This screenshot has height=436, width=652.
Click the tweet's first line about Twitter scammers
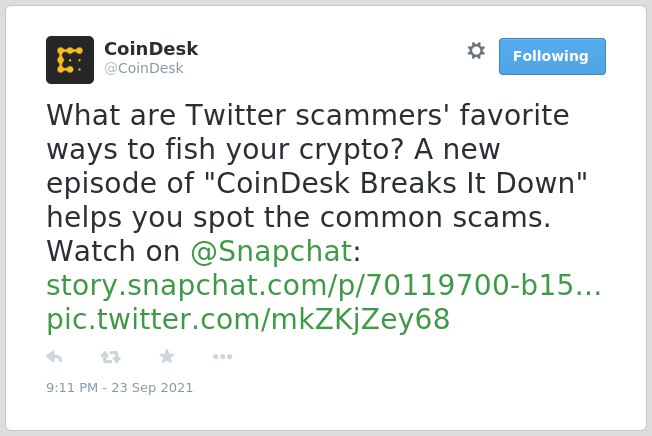point(308,115)
